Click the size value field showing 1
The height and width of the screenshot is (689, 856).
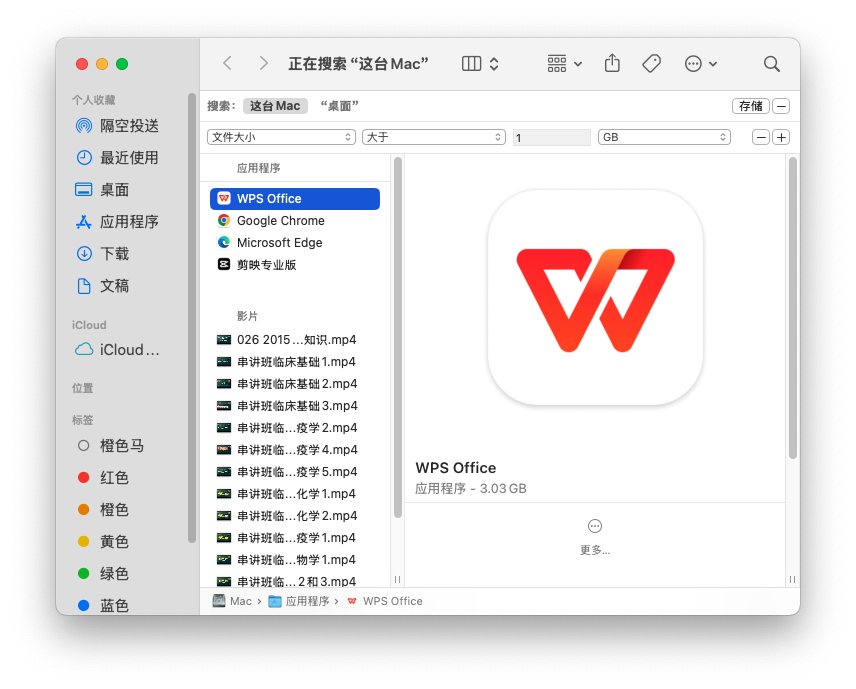pos(551,138)
